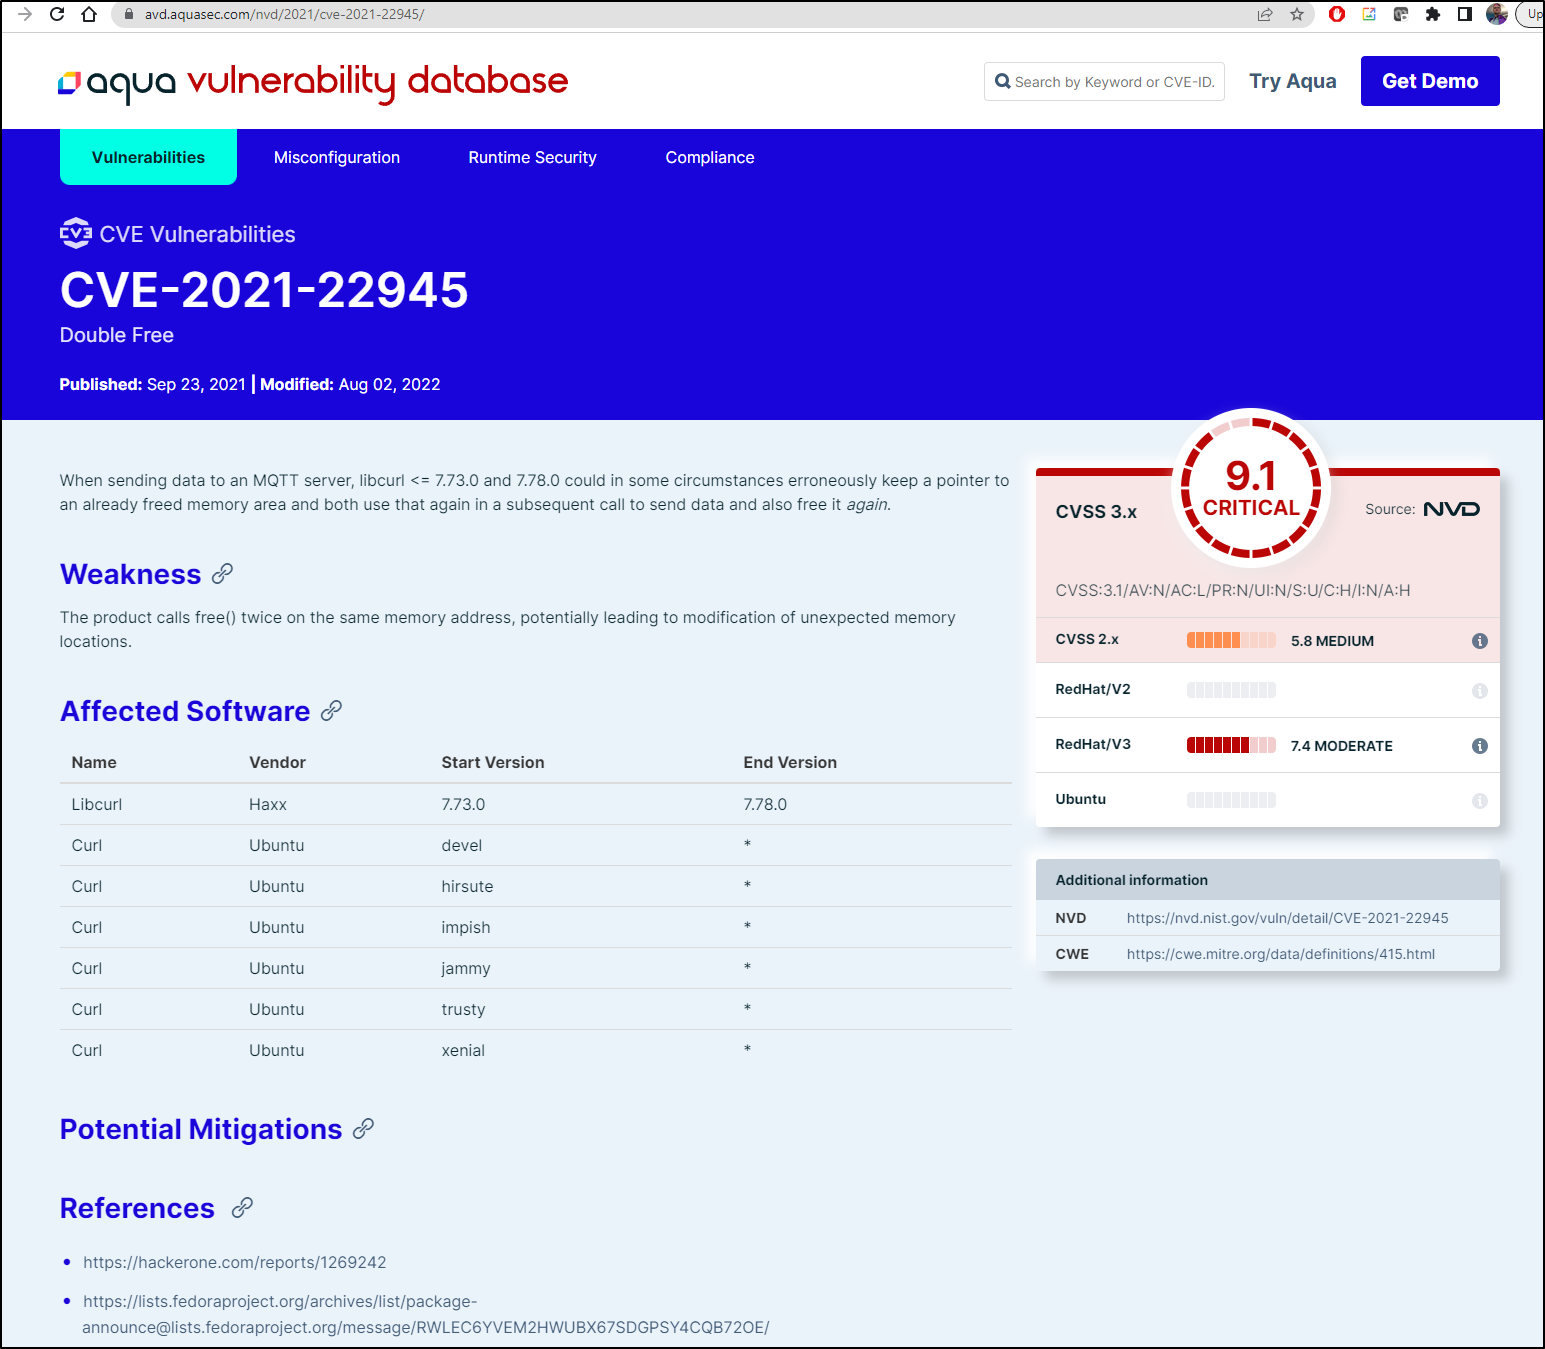Open the gray extension icon next to puzzle piece
The width and height of the screenshot is (1545, 1349).
coord(1401,14)
